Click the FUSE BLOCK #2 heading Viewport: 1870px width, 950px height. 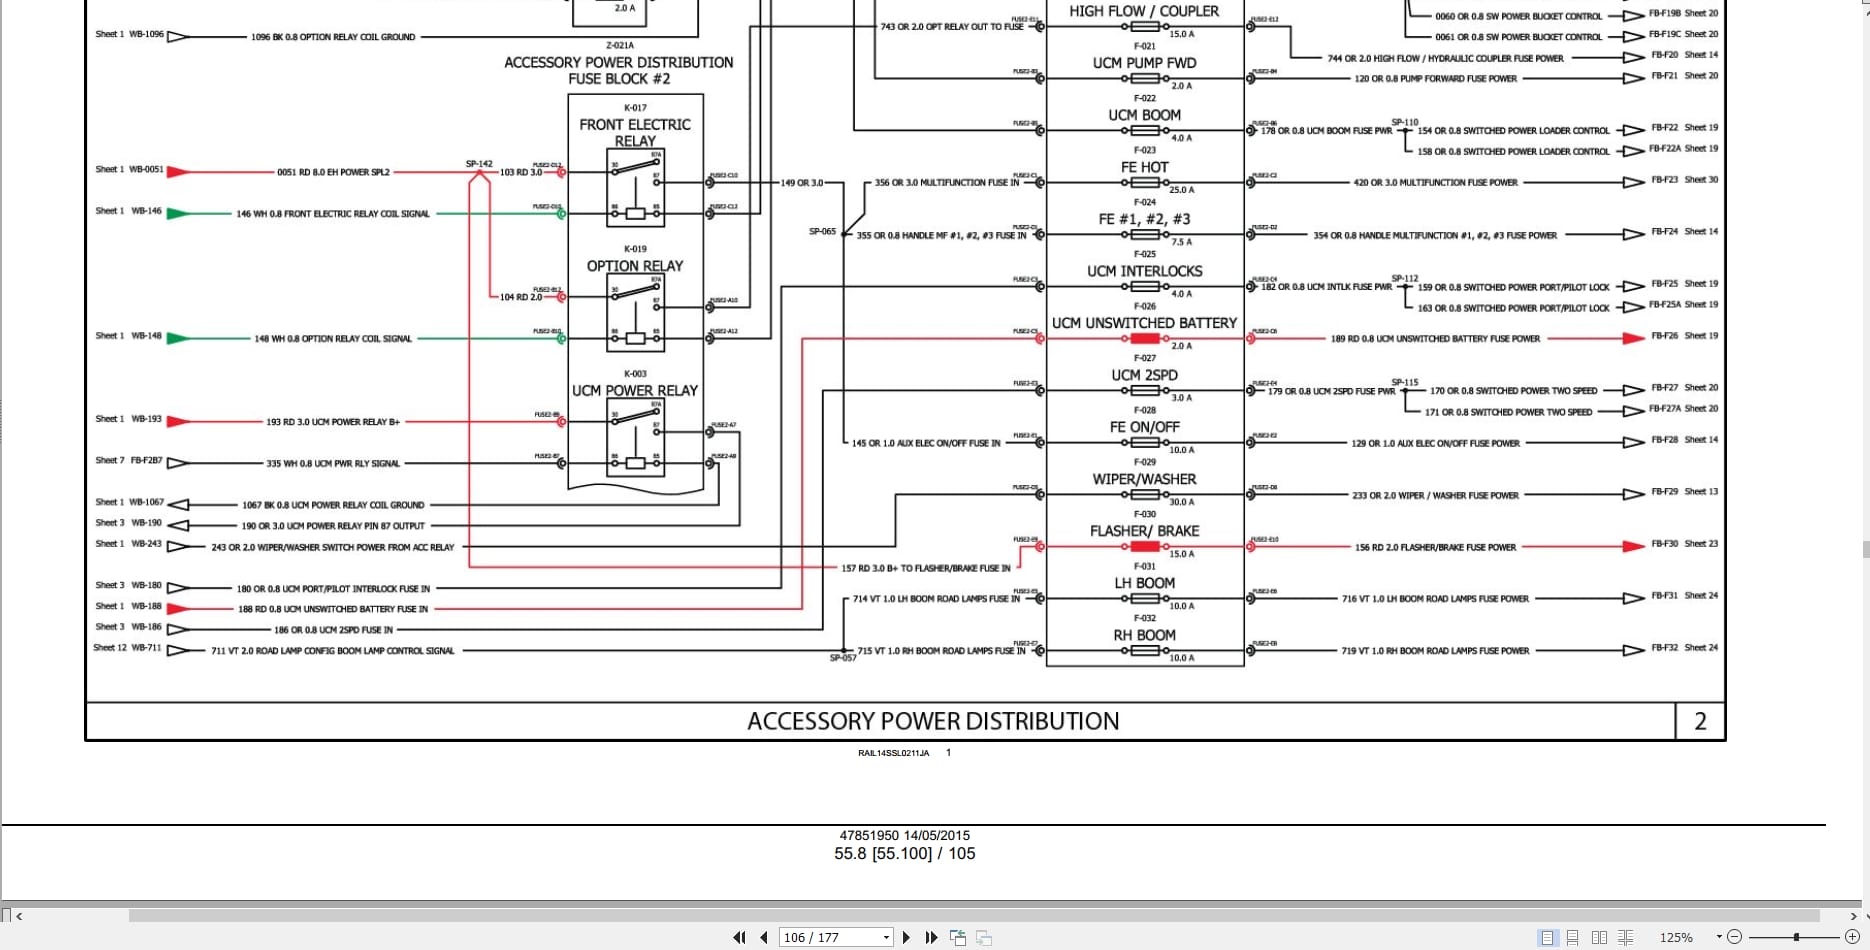[x=619, y=79]
